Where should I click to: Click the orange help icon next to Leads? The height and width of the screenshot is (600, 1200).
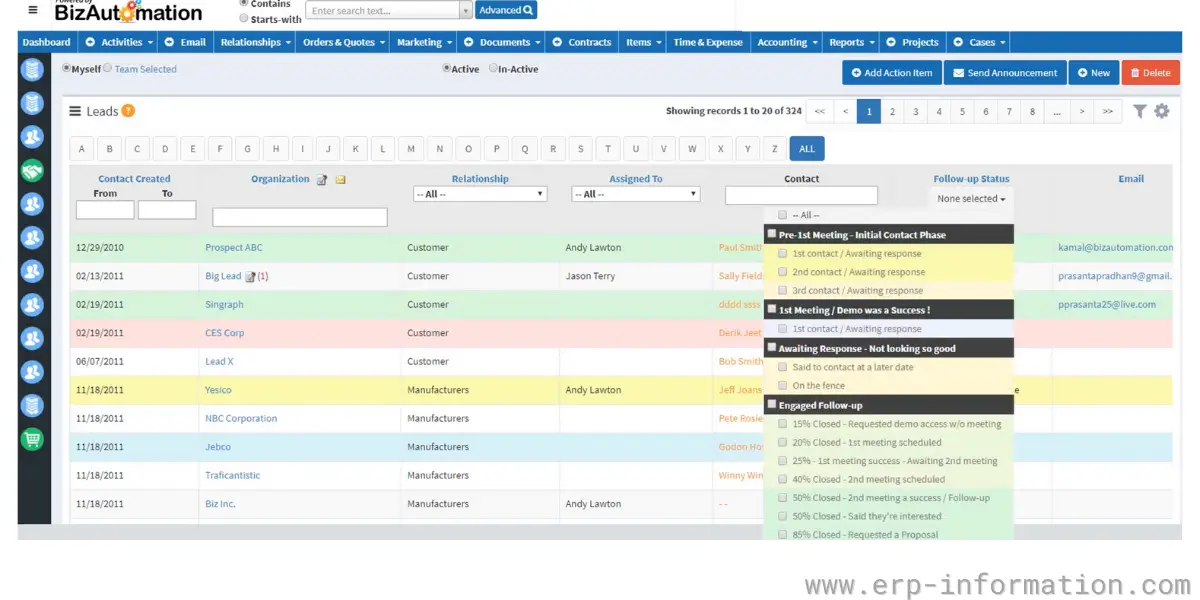pyautogui.click(x=128, y=111)
